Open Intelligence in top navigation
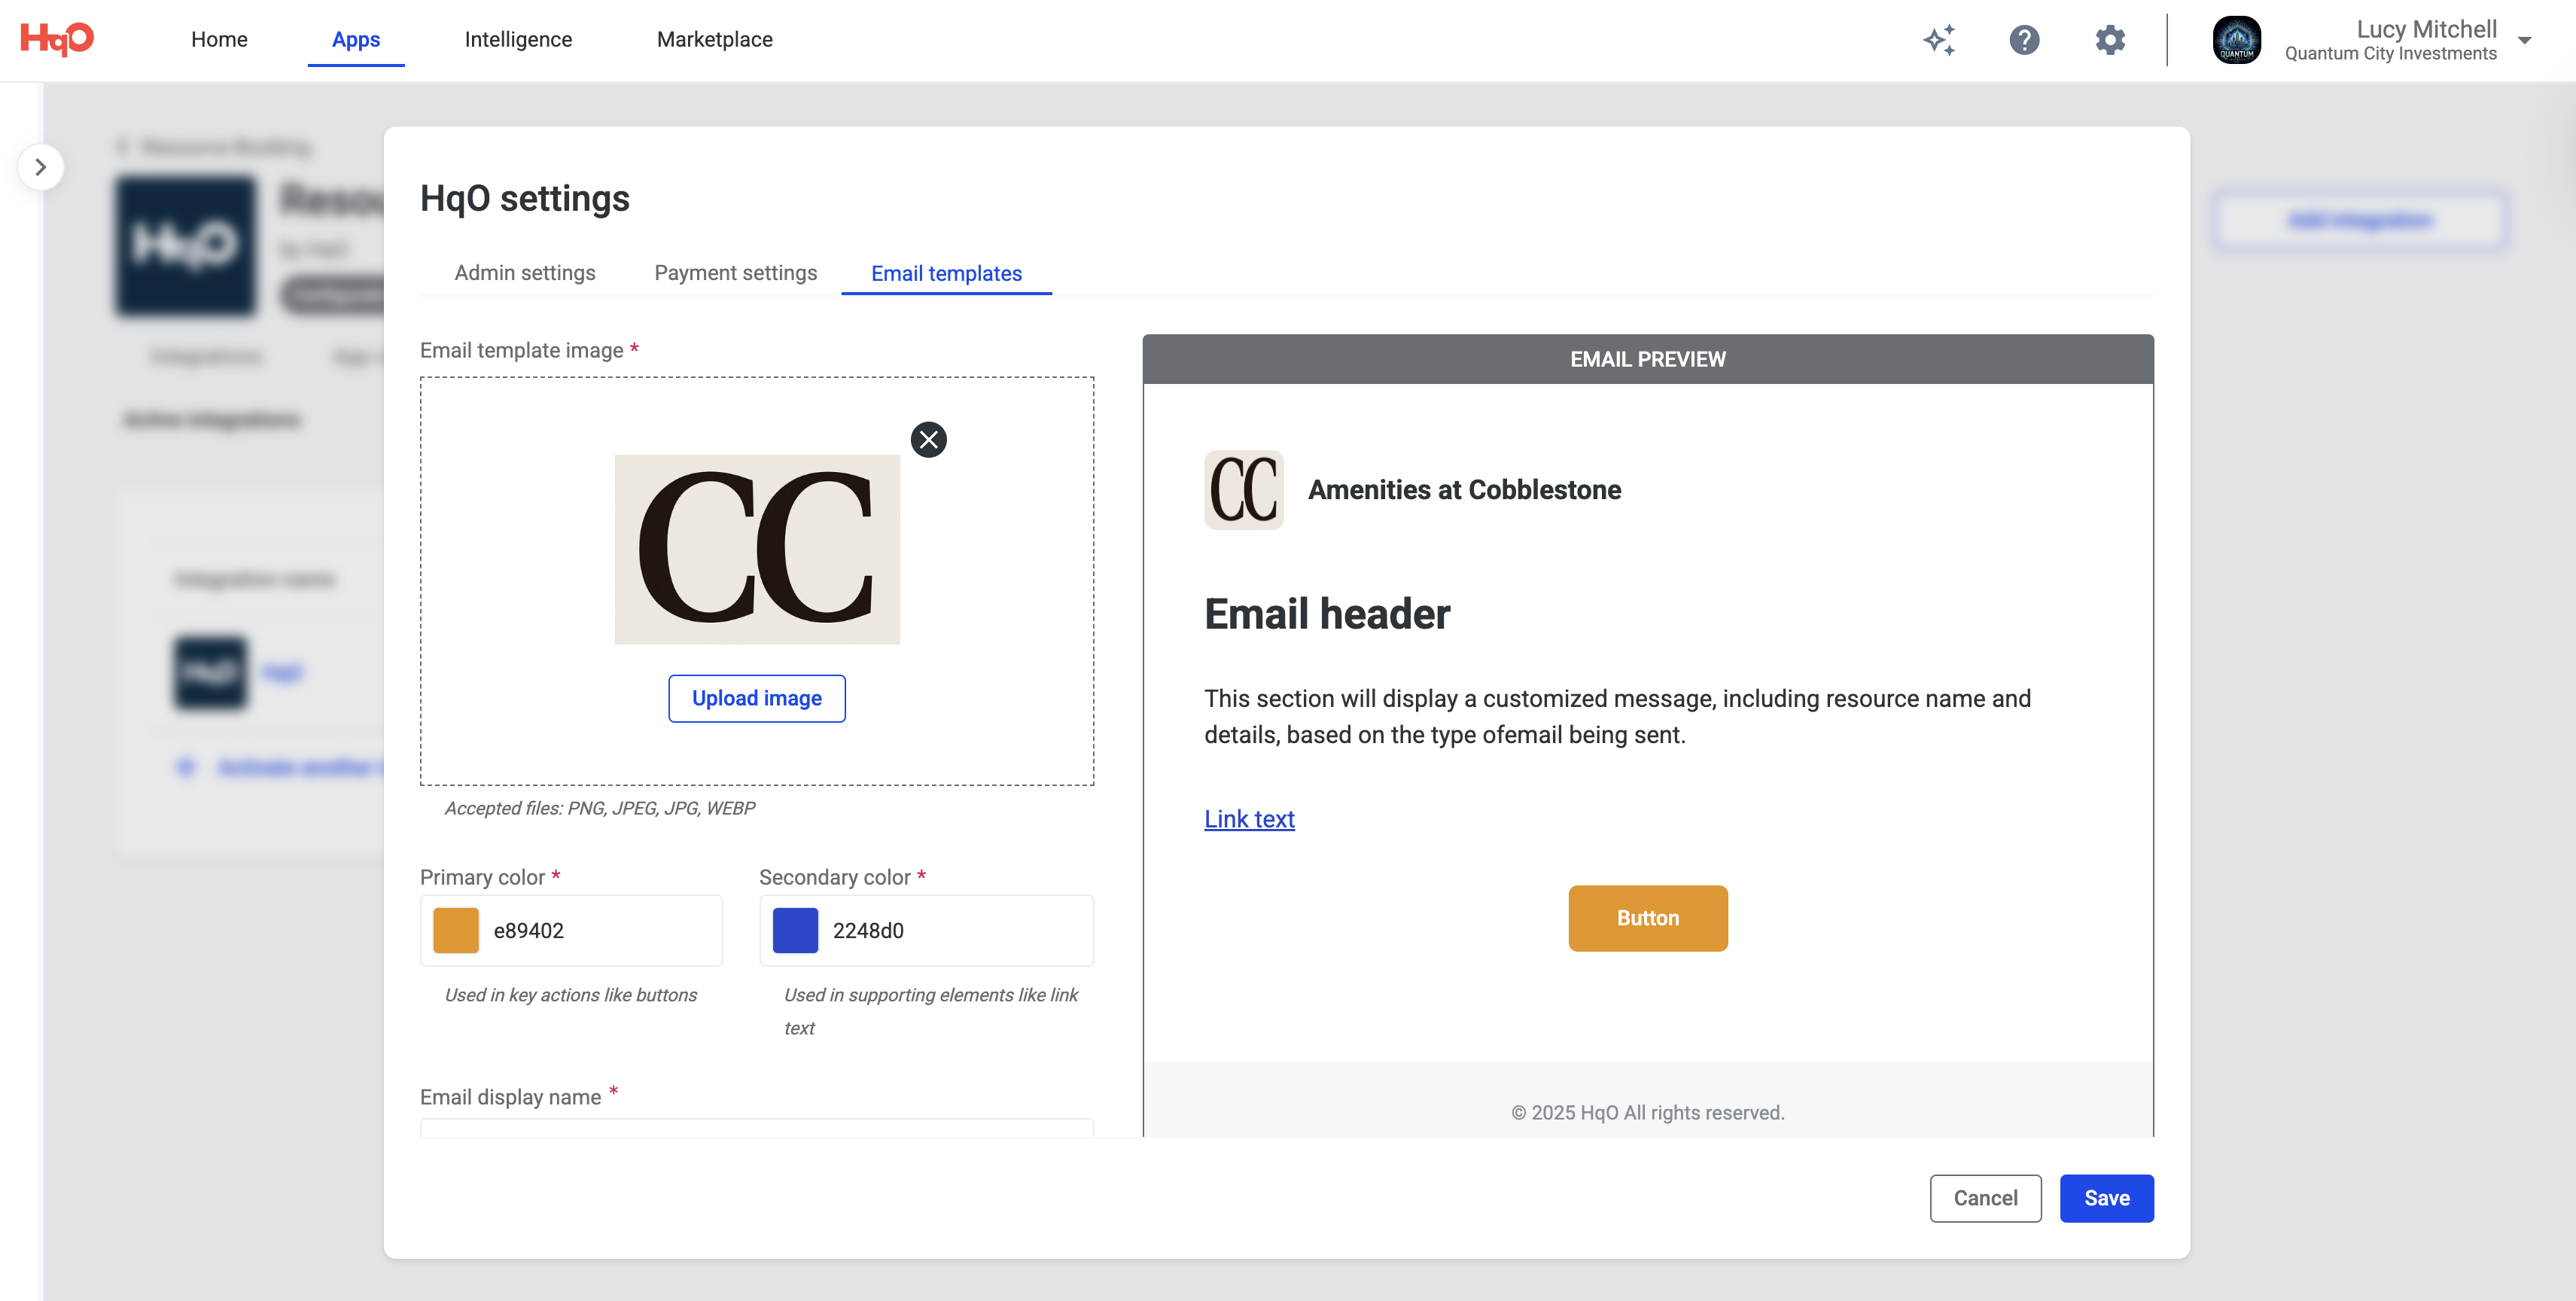 [518, 39]
